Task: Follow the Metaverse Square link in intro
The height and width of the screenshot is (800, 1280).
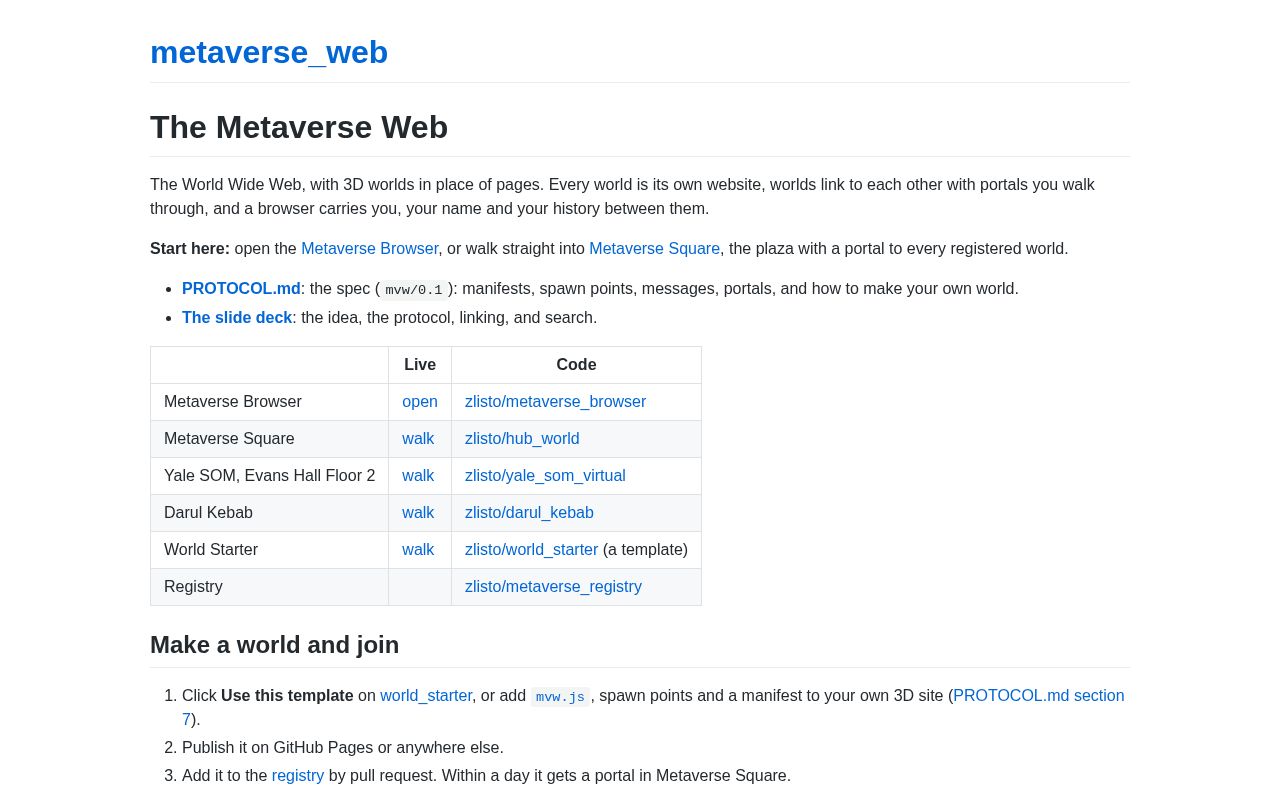Action: point(654,248)
